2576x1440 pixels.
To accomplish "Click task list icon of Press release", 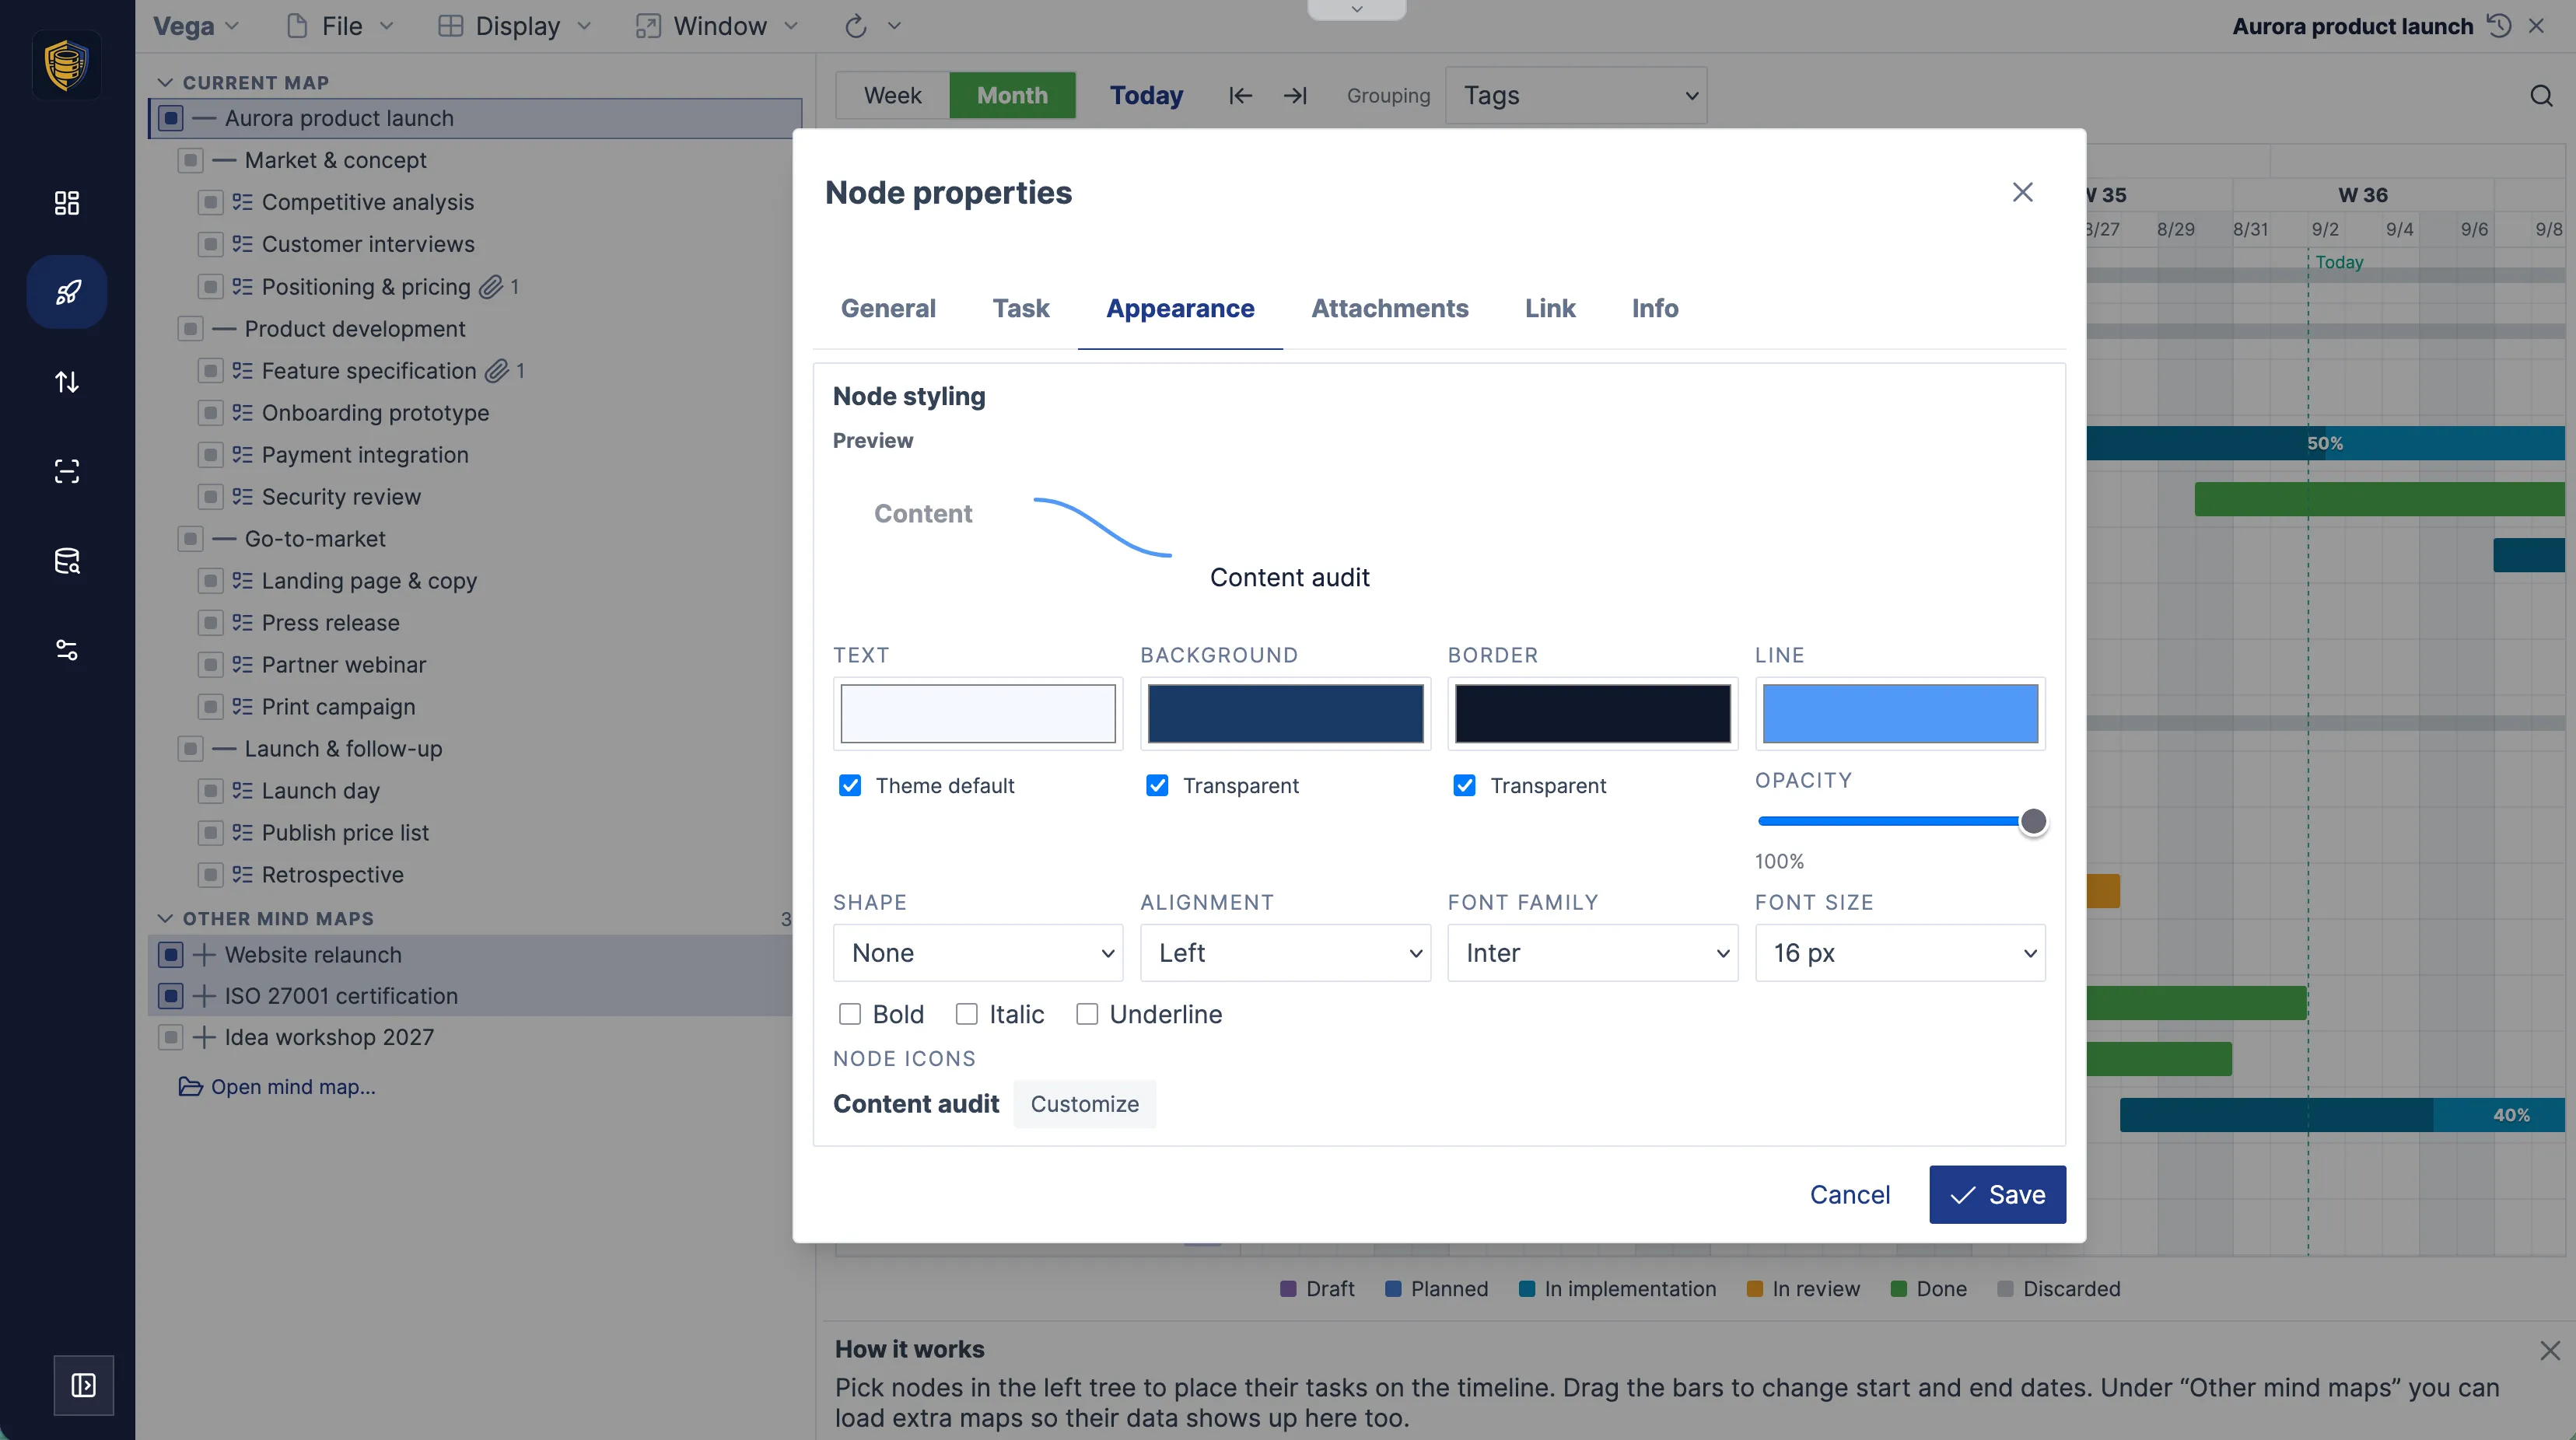I will [242, 623].
